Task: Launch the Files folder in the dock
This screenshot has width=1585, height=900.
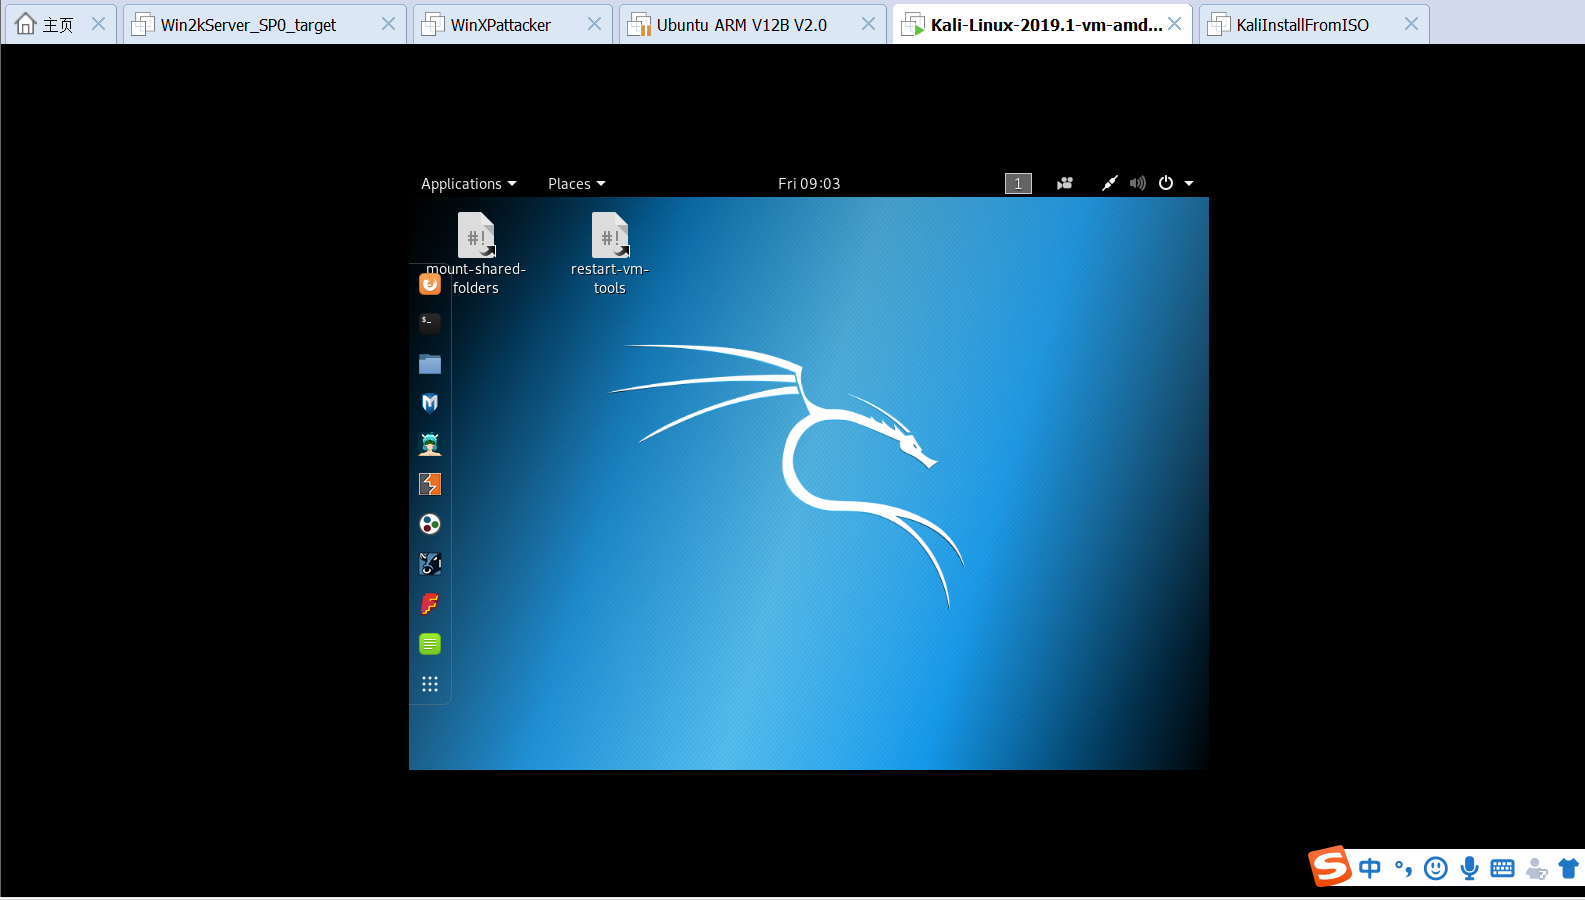Action: click(430, 364)
